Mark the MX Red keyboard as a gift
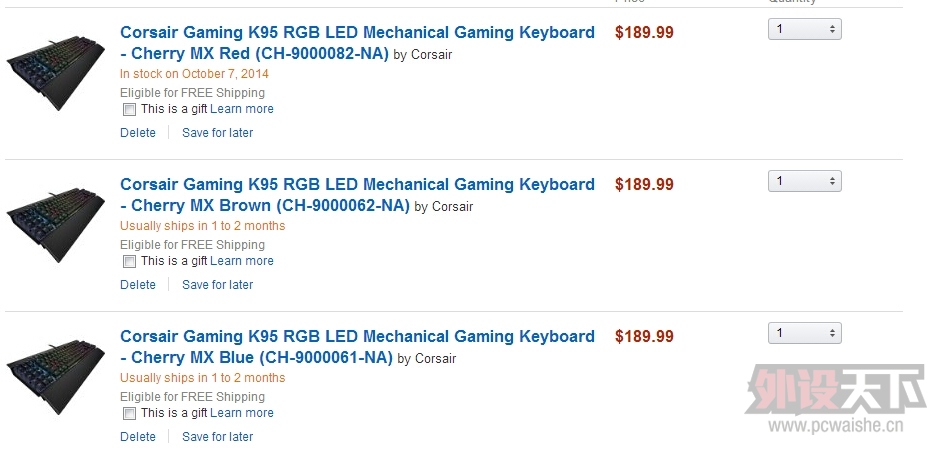This screenshot has width=945, height=459. point(129,110)
